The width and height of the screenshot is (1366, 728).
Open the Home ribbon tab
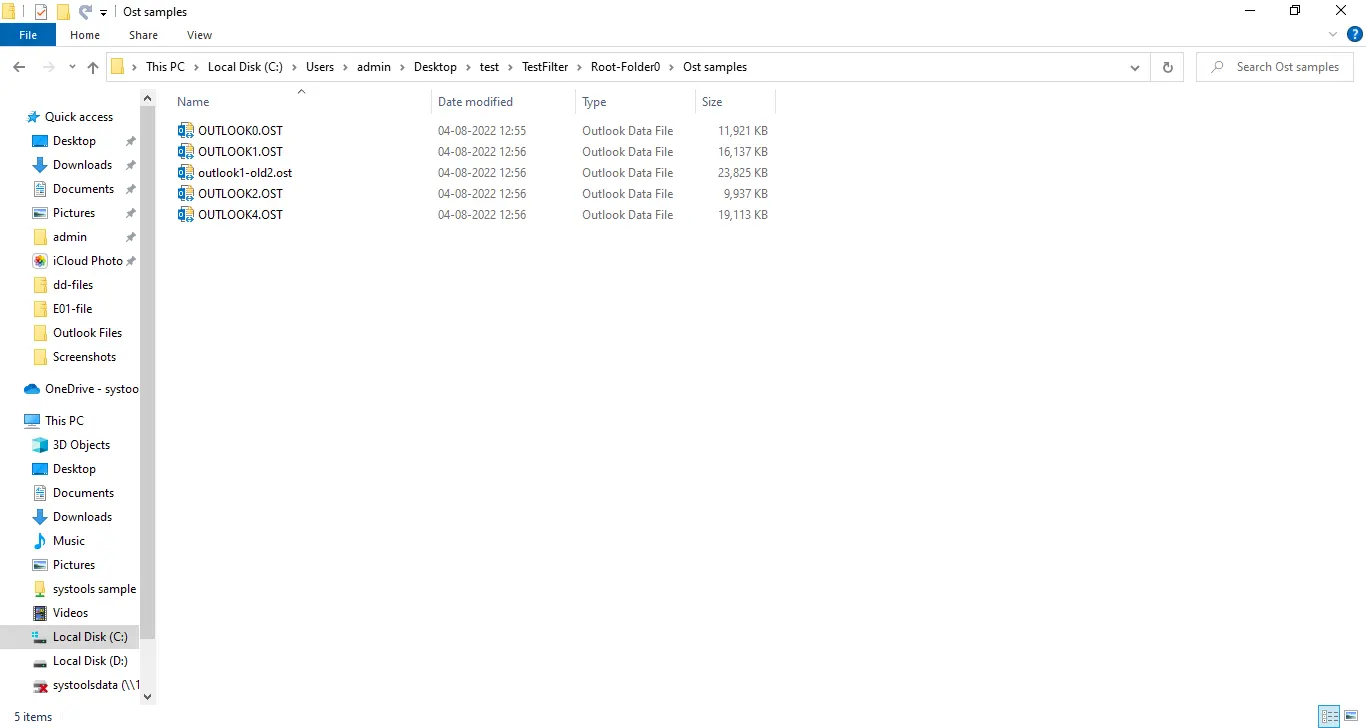(x=85, y=35)
